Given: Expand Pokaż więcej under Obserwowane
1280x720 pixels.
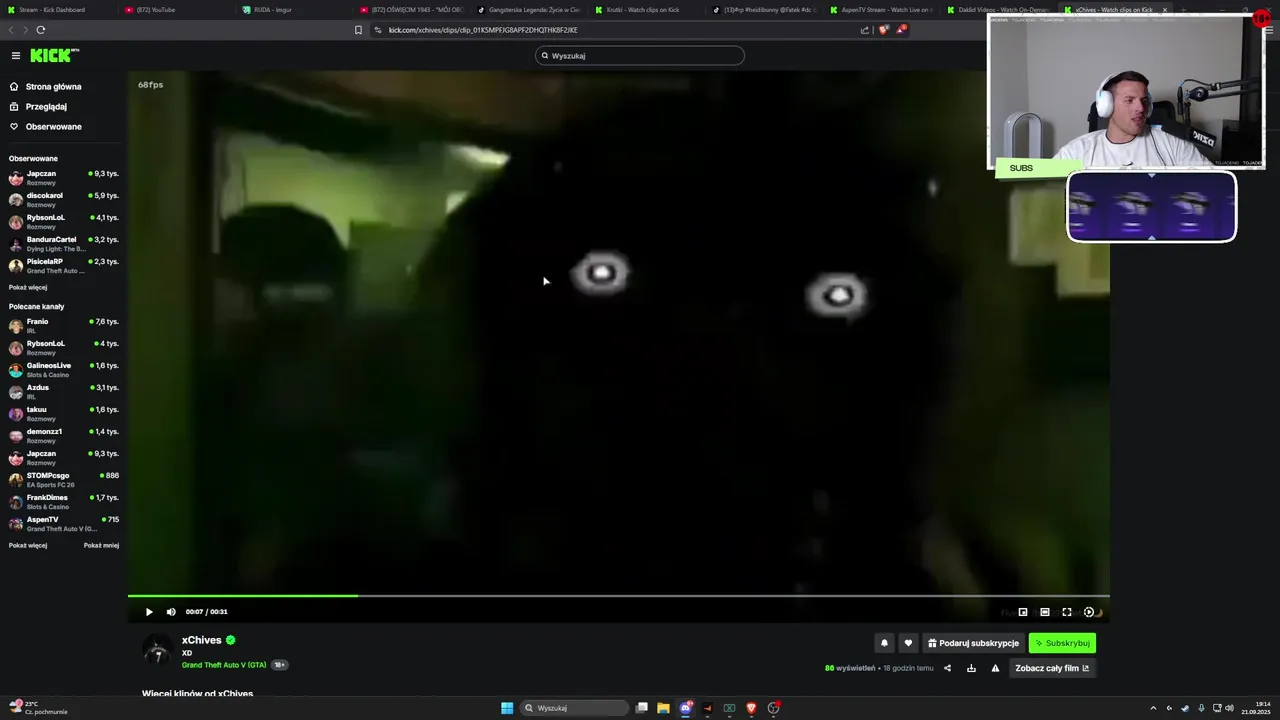Looking at the screenshot, I should 28,287.
